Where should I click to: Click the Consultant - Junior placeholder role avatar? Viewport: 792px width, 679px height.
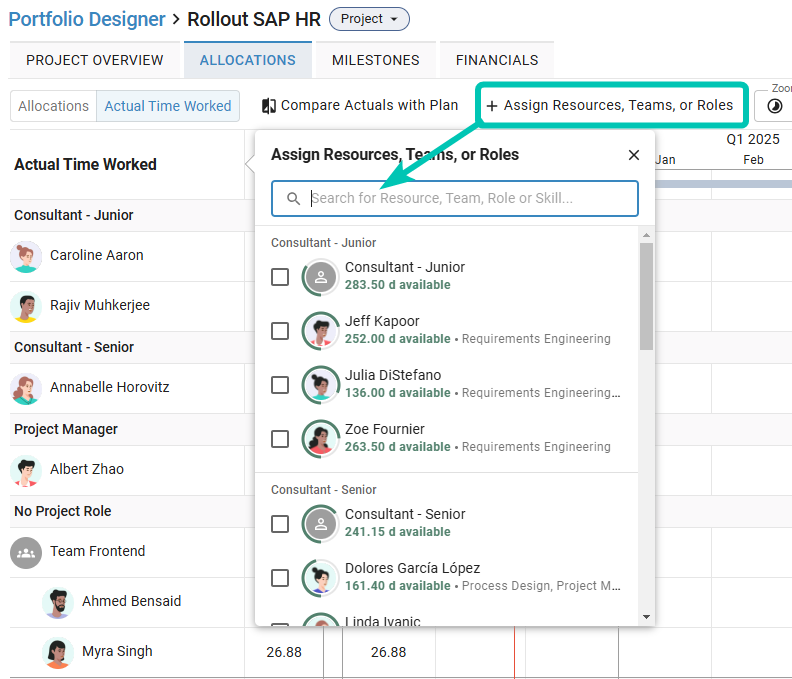tap(321, 277)
